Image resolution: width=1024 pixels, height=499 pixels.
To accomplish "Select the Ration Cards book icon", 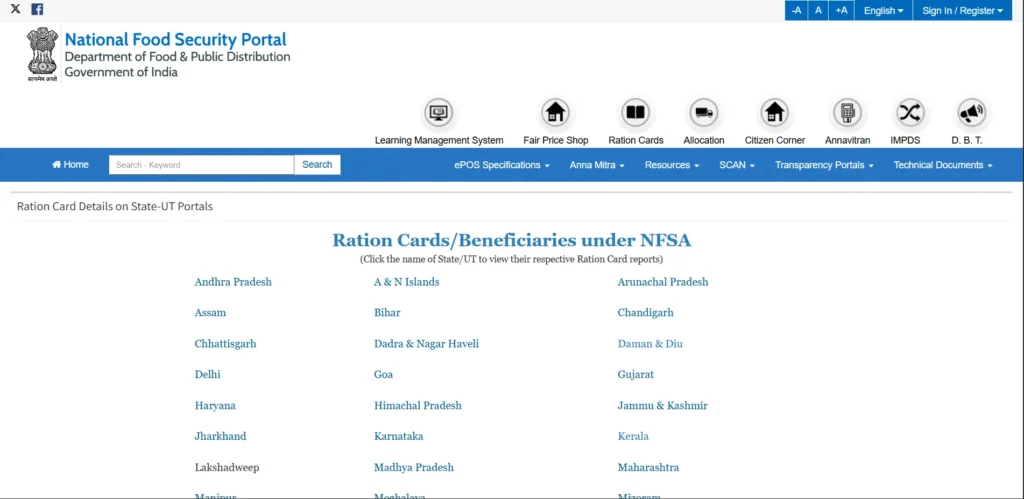I will pos(635,112).
